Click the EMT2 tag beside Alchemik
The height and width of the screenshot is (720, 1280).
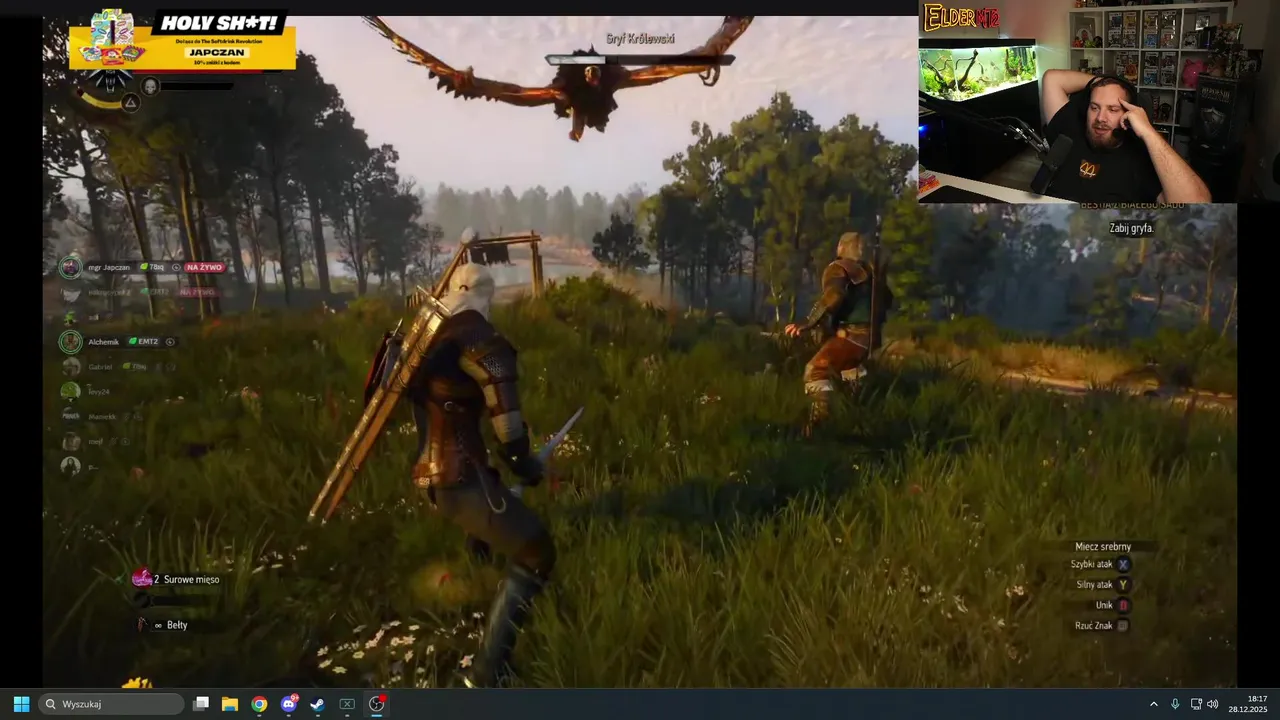pos(143,342)
